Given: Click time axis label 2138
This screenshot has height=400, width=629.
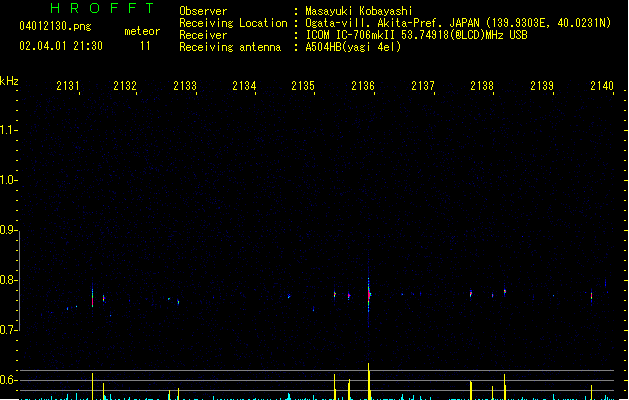Looking at the screenshot, I should (482, 86).
